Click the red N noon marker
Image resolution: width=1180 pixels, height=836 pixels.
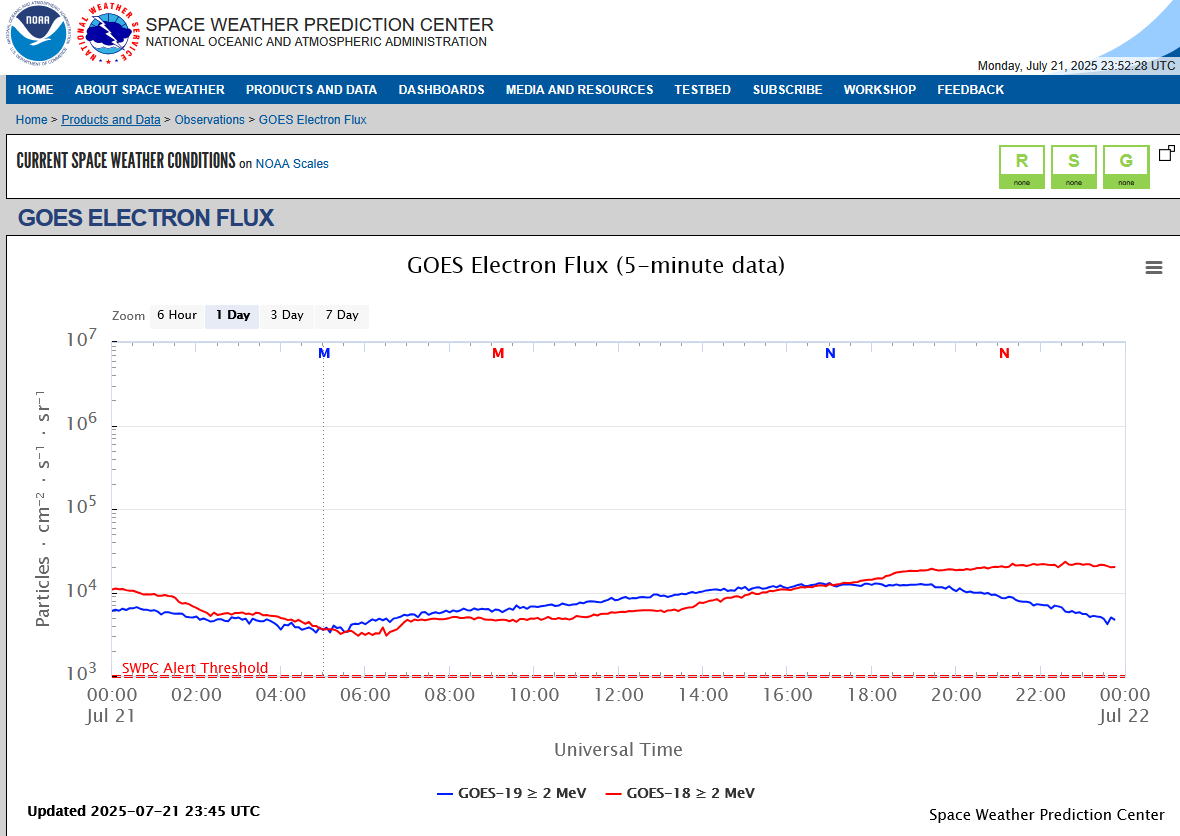click(1004, 354)
